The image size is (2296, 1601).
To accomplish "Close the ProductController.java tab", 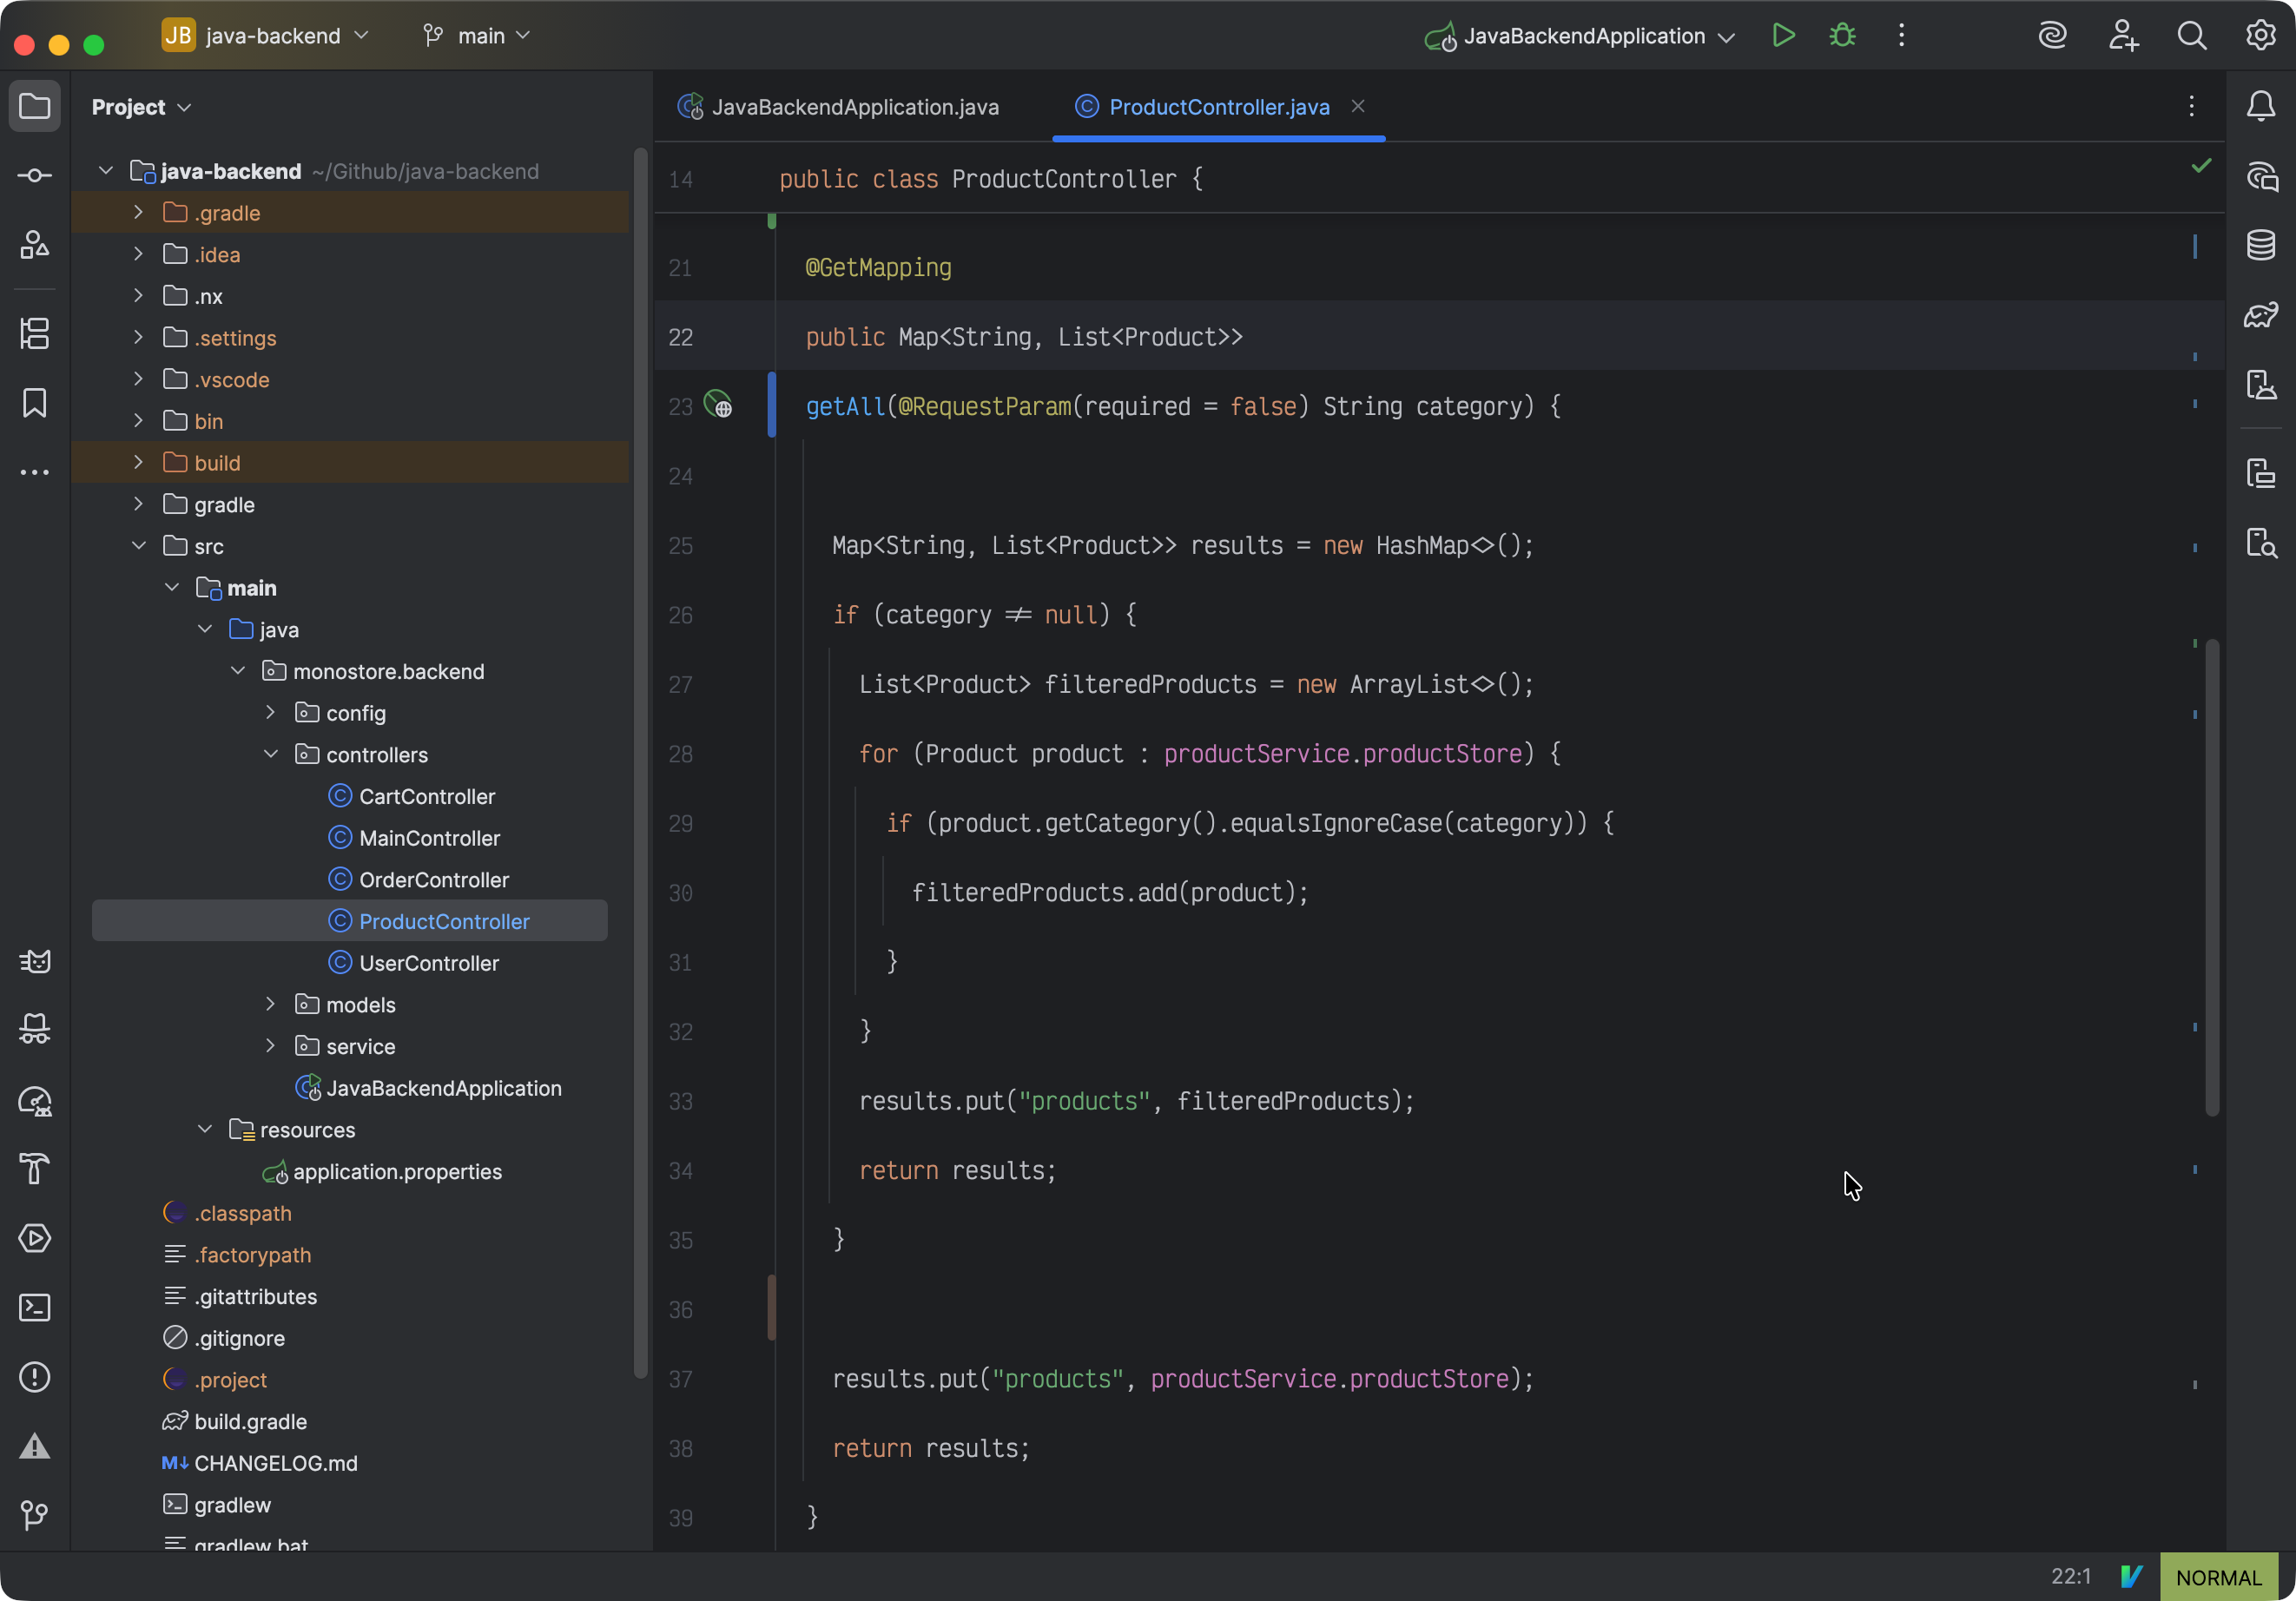I will click(1358, 106).
